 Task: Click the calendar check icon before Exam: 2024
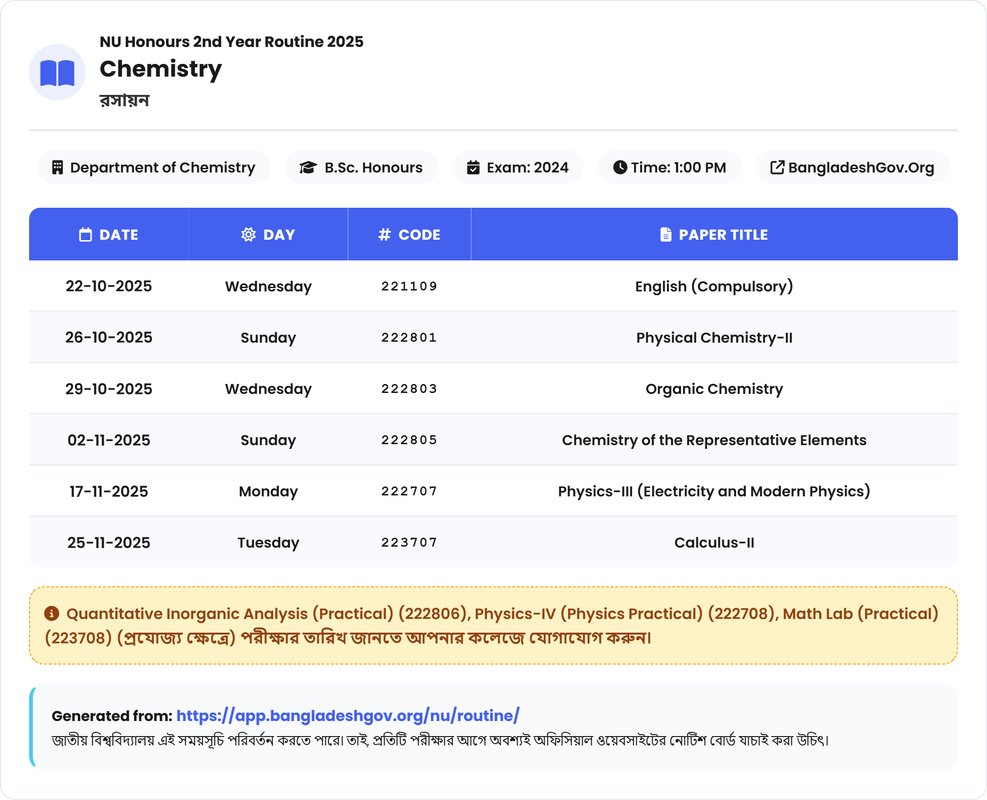pos(473,167)
